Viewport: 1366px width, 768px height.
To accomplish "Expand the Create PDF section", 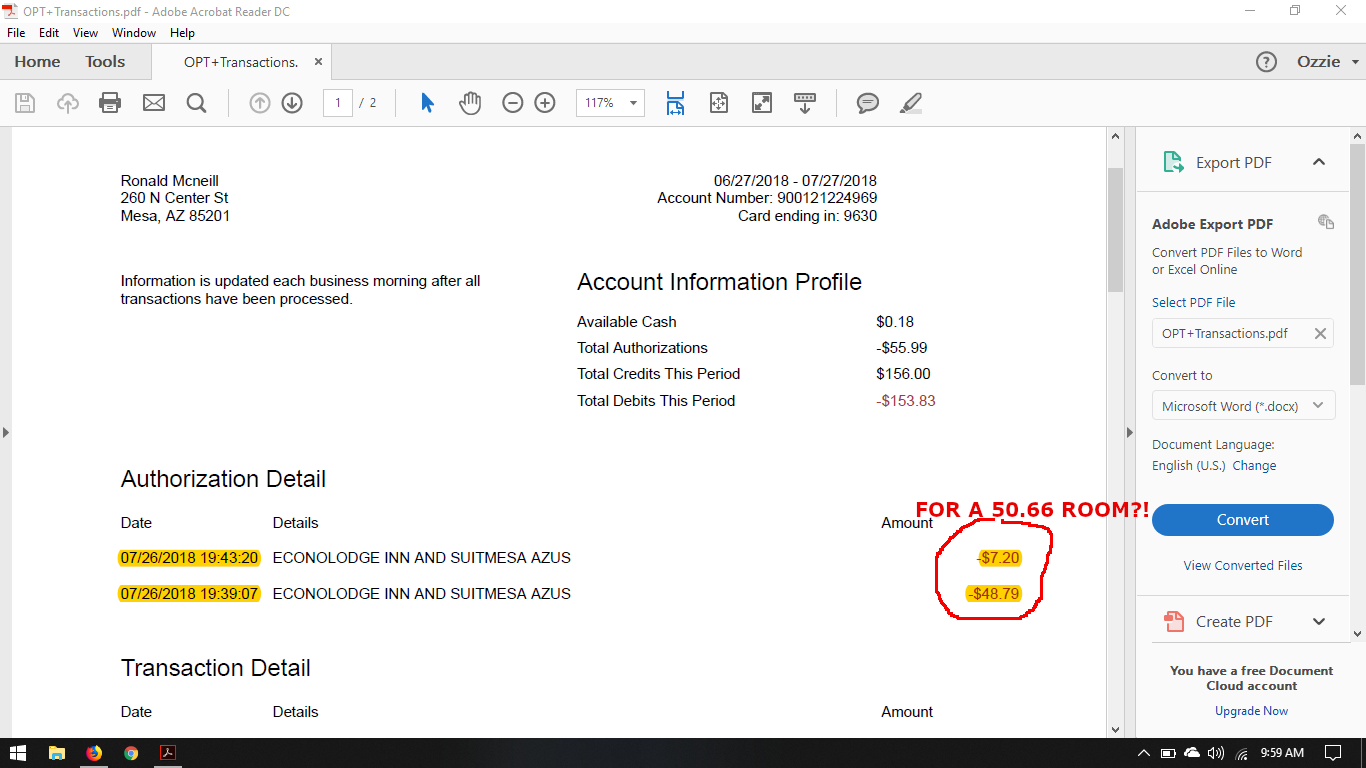I will point(1318,621).
